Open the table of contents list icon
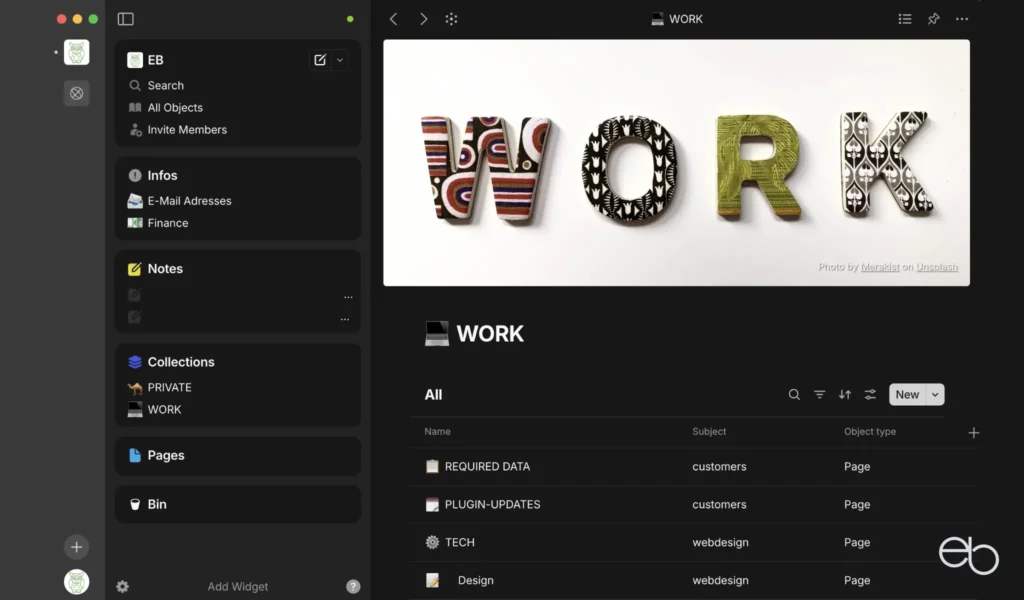Viewport: 1024px width, 600px height. (x=904, y=19)
